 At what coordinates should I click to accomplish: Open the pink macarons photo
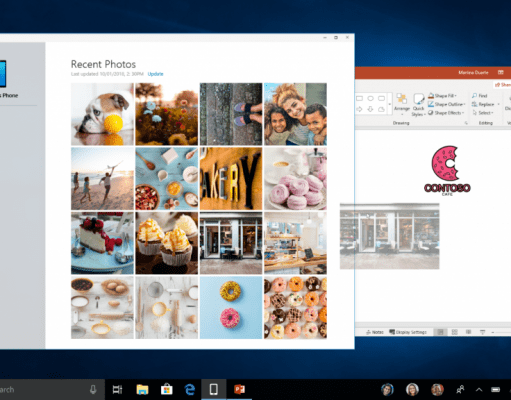point(295,179)
